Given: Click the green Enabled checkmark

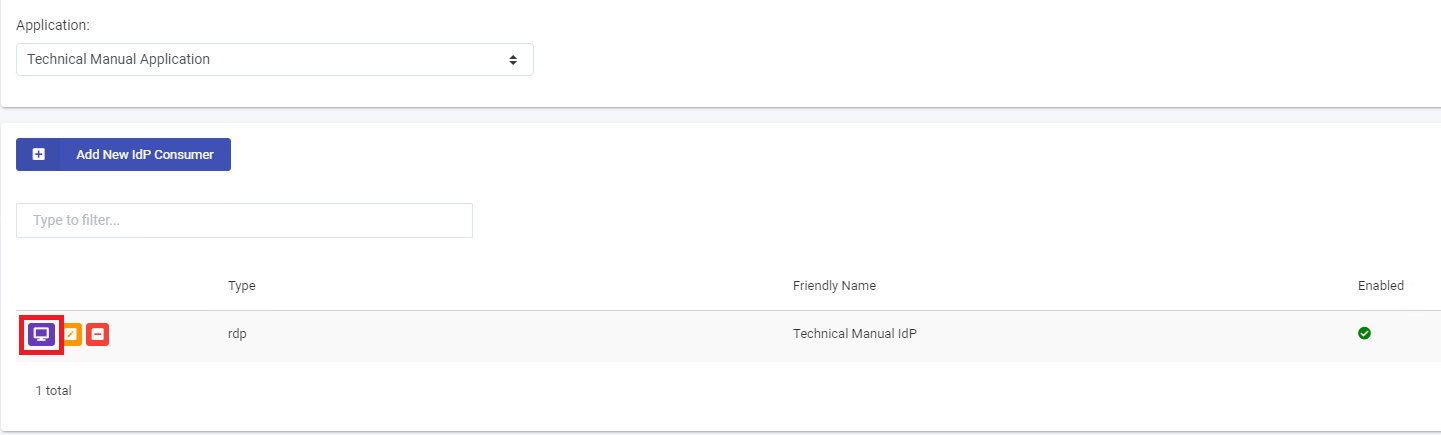Looking at the screenshot, I should (1364, 333).
